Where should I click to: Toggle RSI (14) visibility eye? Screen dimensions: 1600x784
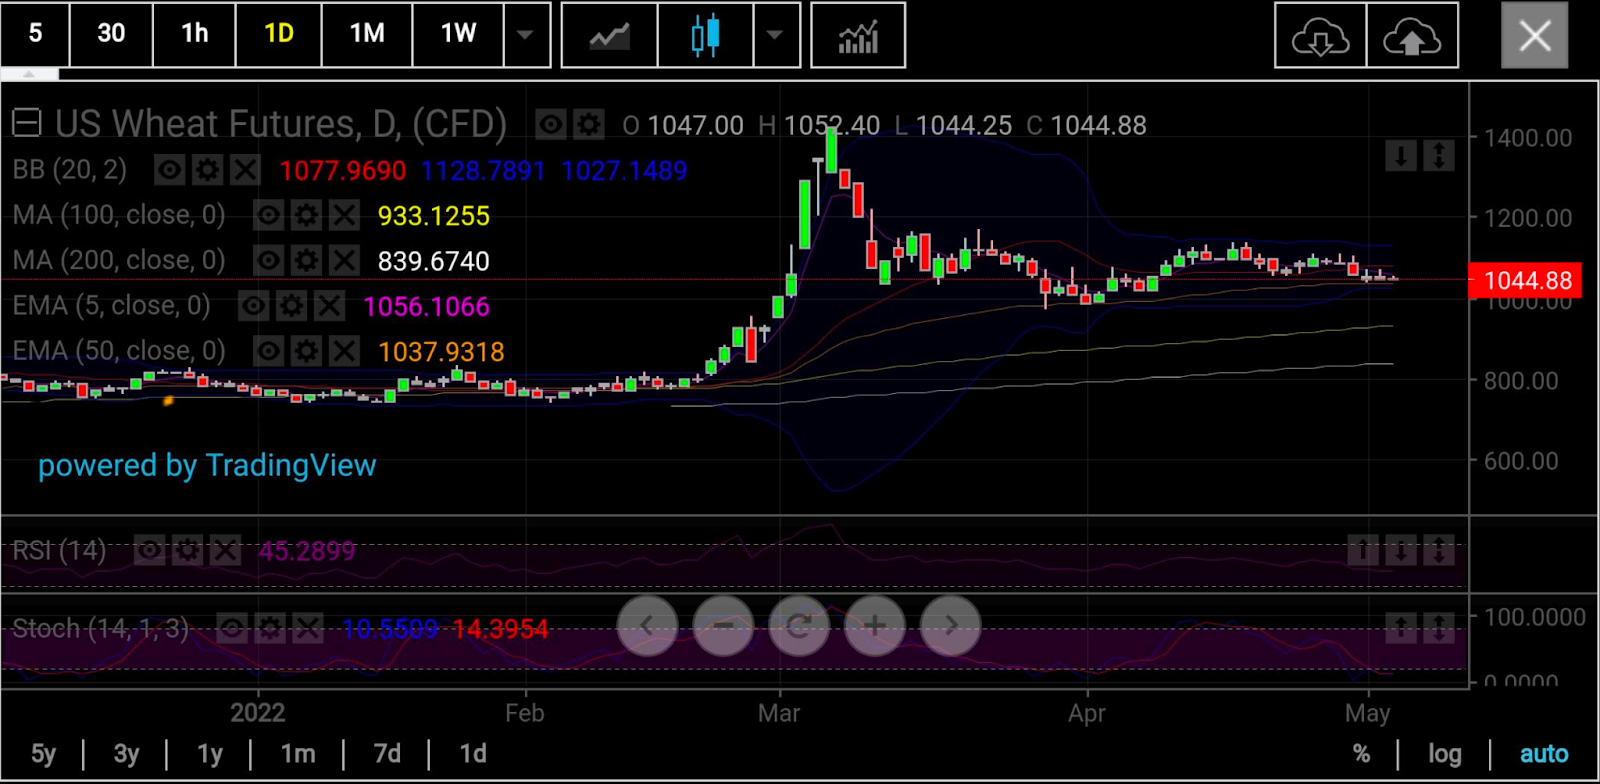[x=150, y=550]
